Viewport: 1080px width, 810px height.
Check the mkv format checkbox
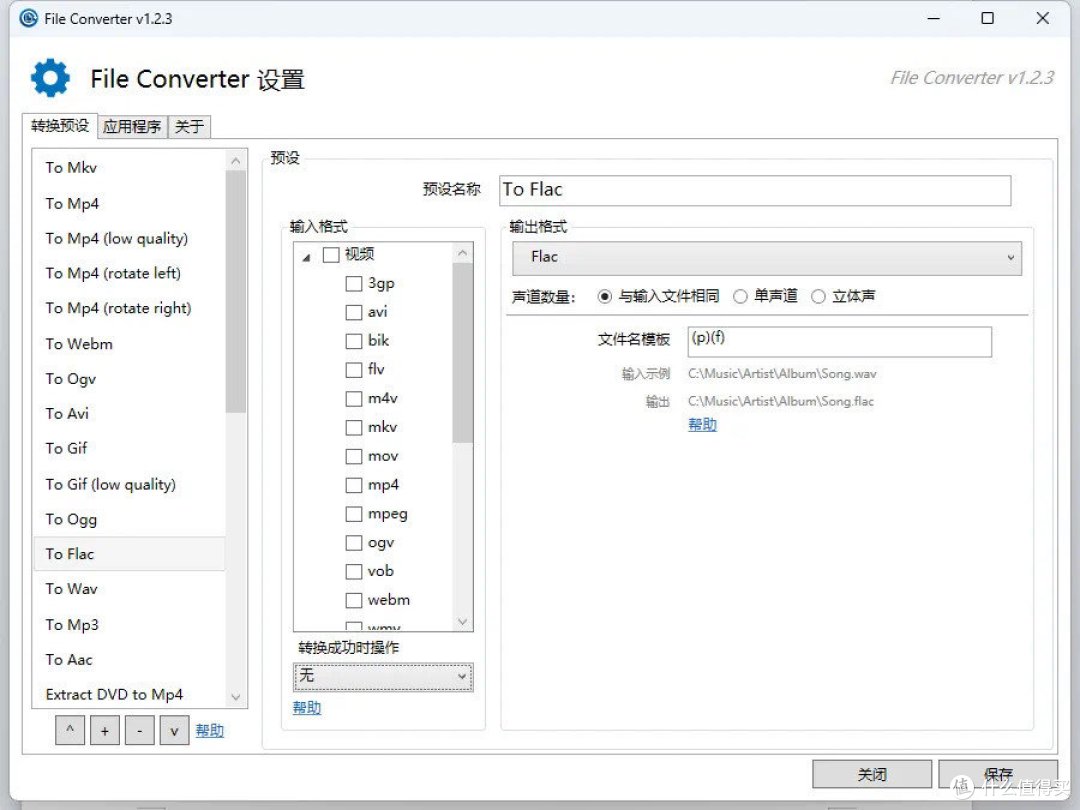354,427
